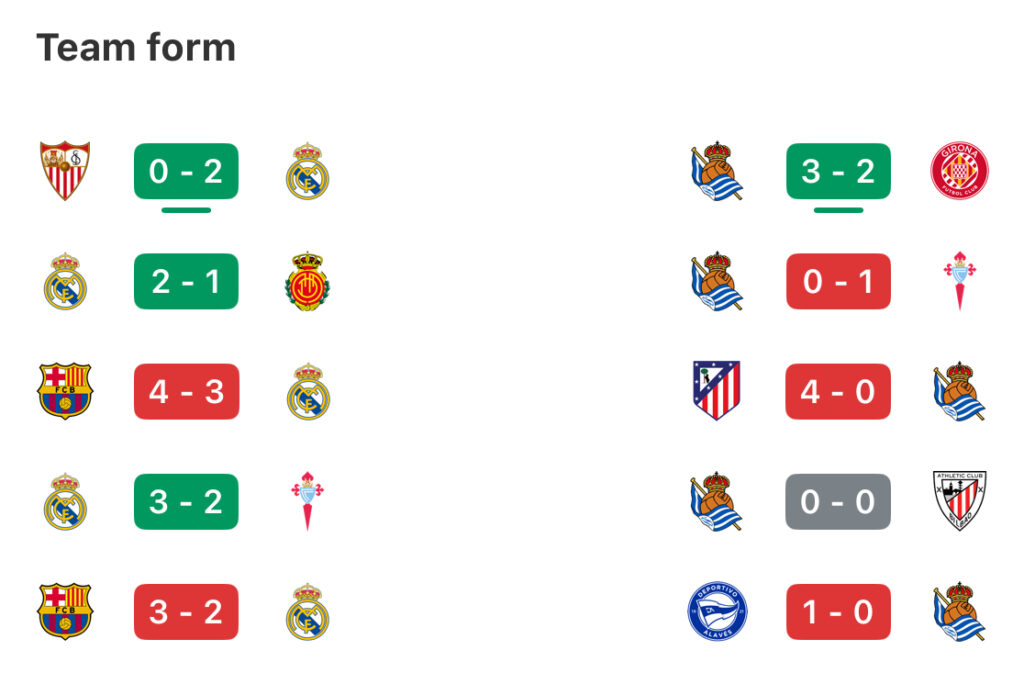Select the Girona FC crest

[959, 171]
